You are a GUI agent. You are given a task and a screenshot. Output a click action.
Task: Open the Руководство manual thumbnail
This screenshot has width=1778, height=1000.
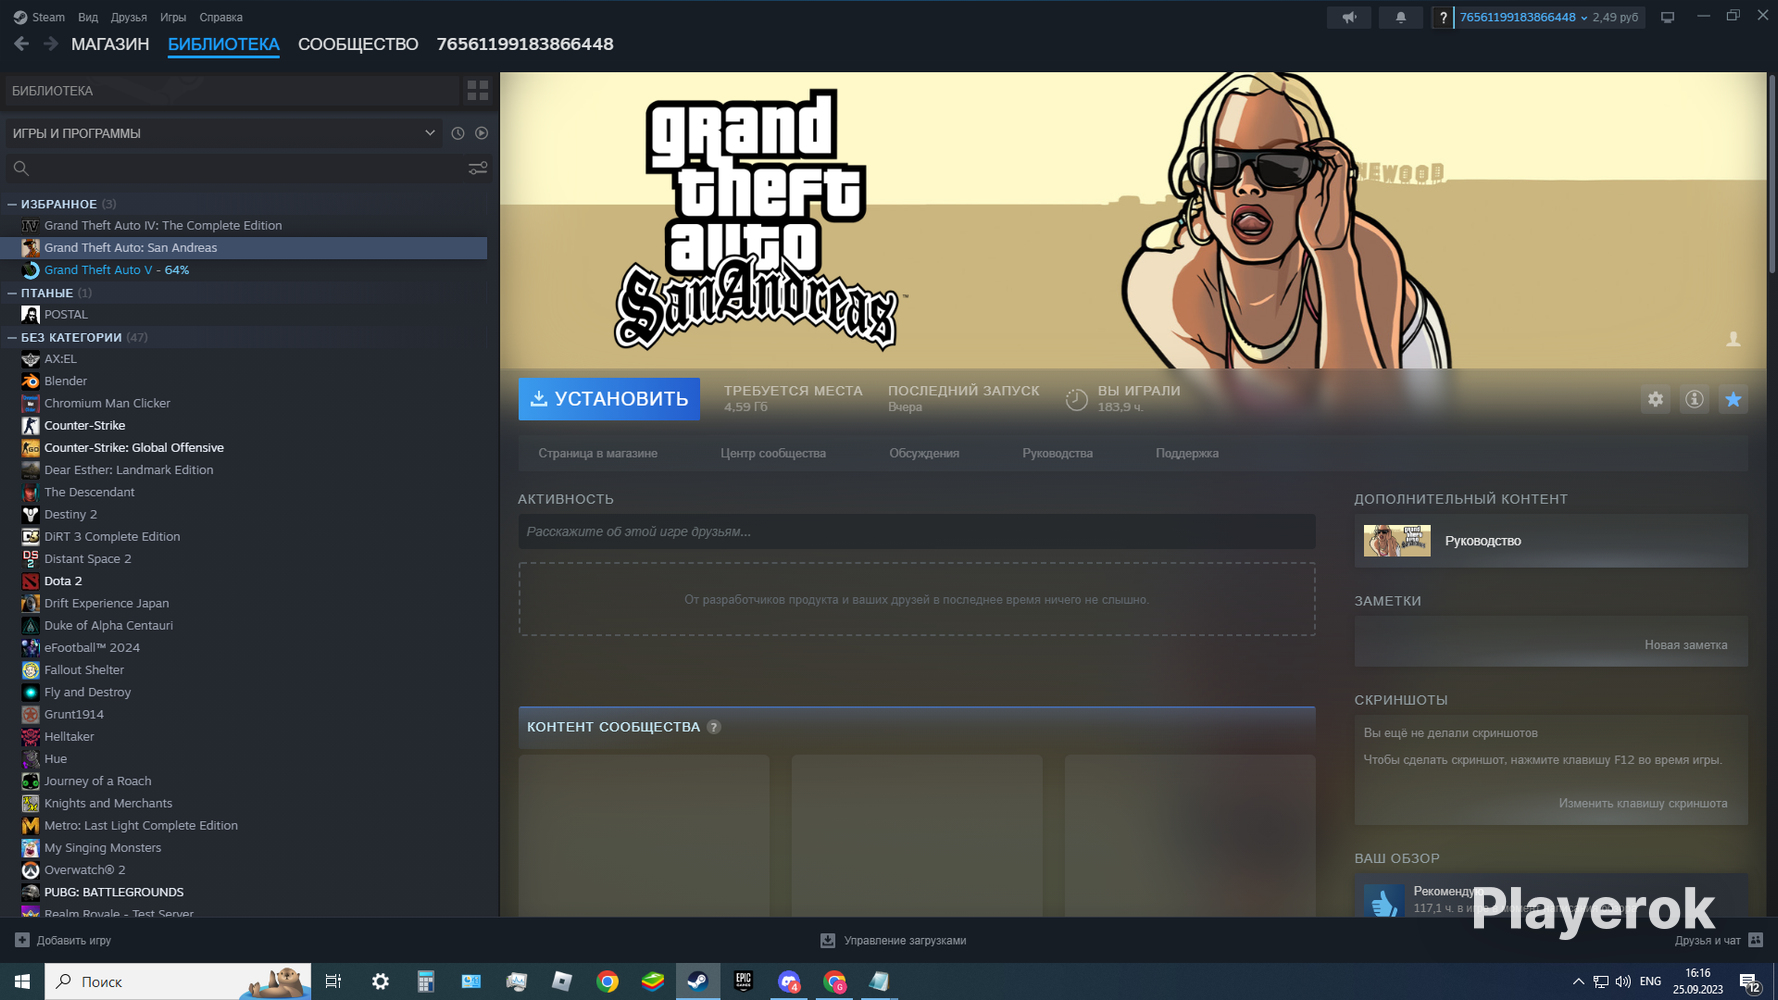click(x=1397, y=541)
